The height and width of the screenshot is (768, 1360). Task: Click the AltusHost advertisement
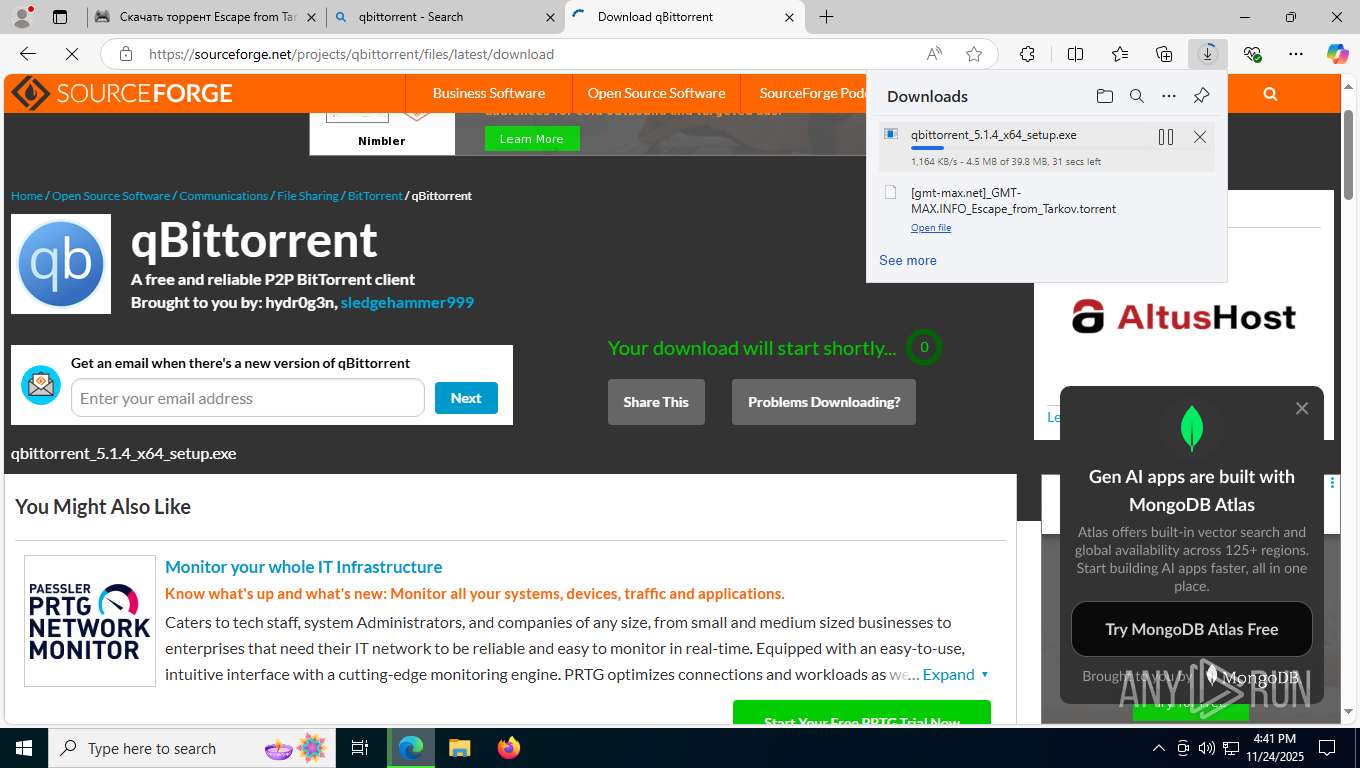tap(1184, 317)
